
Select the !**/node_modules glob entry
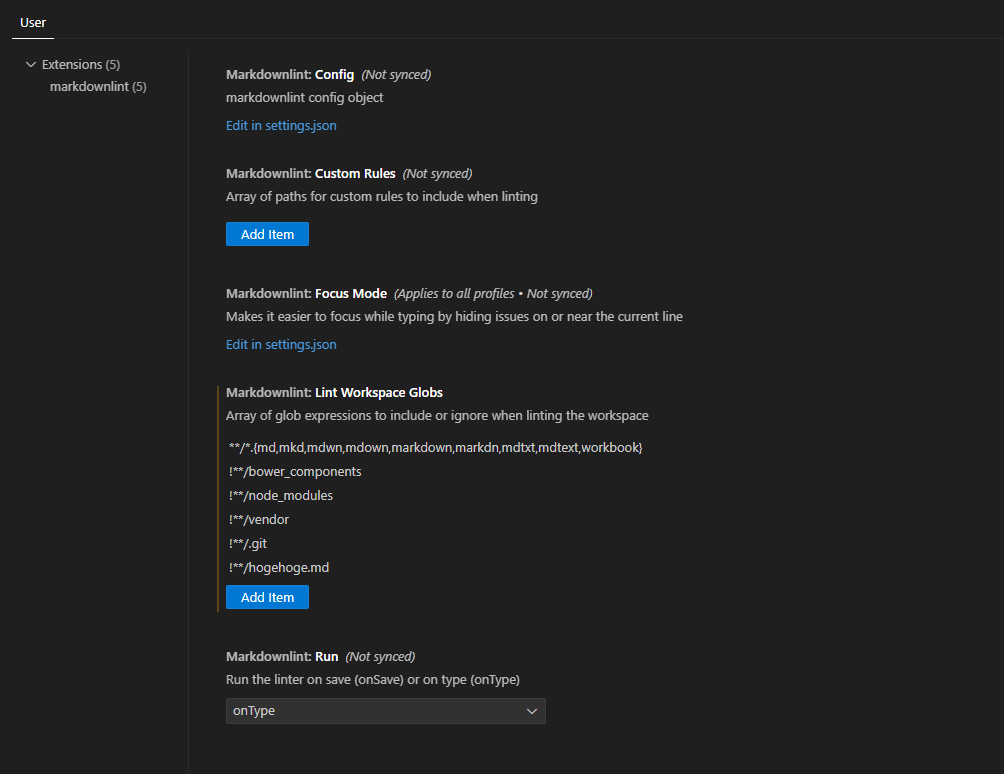pos(281,495)
